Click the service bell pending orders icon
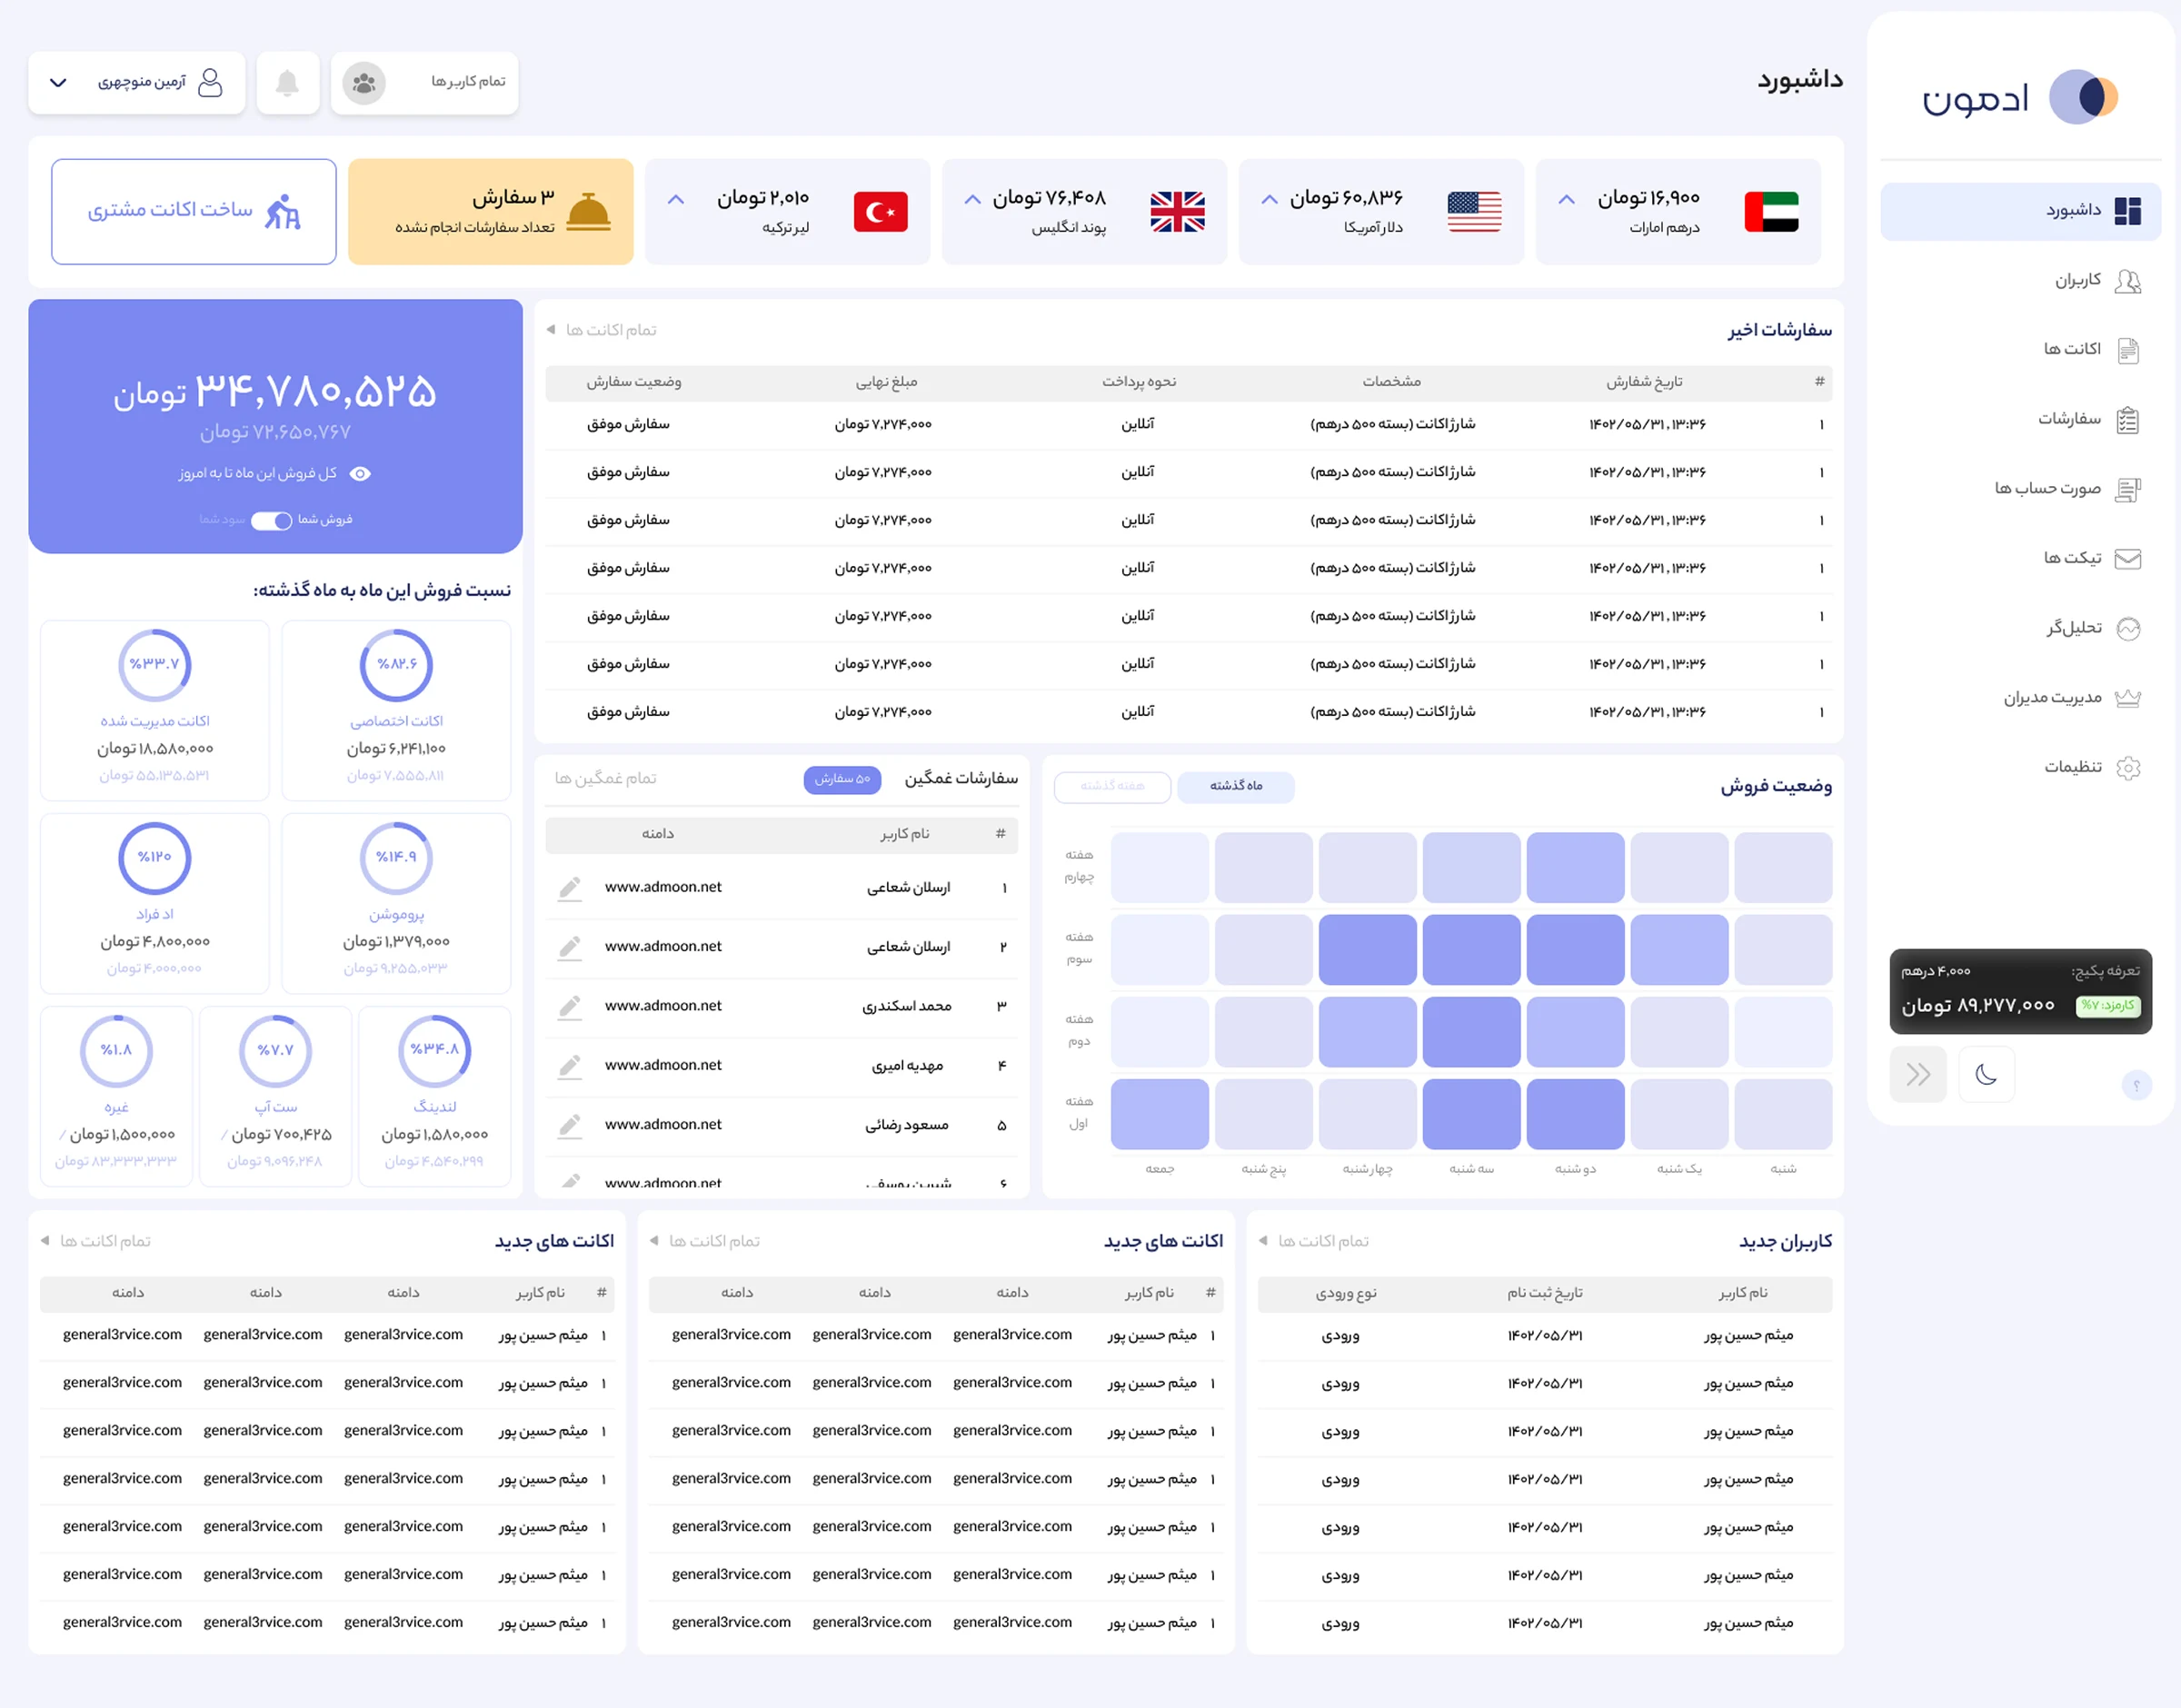Image resolution: width=2181 pixels, height=1708 pixels. tap(588, 211)
